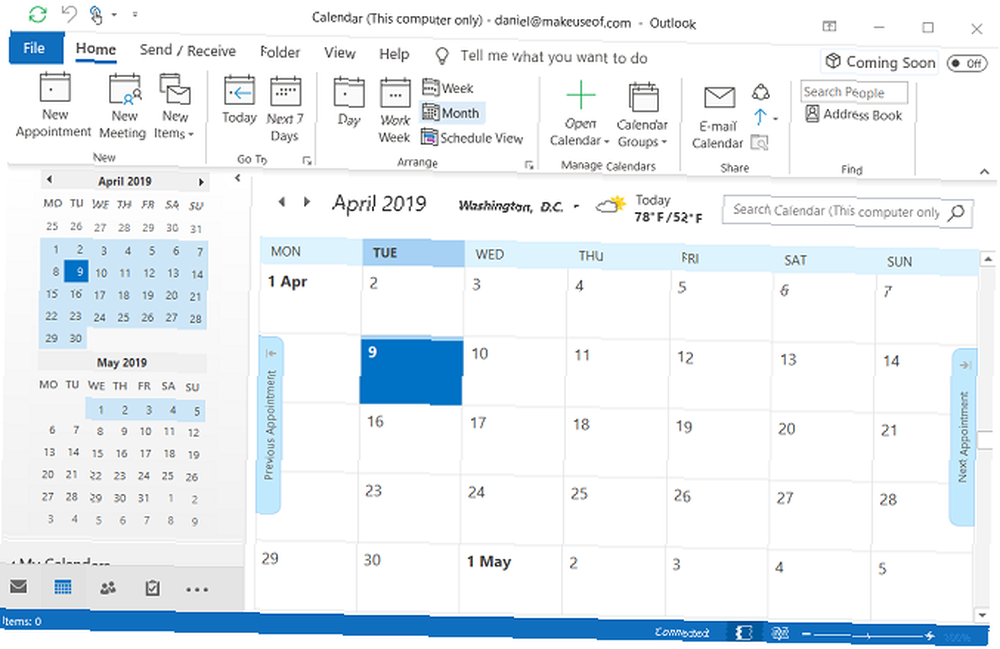The height and width of the screenshot is (649, 1000).
Task: Open the Washington, D.C. weather location dropdown
Action: (576, 207)
